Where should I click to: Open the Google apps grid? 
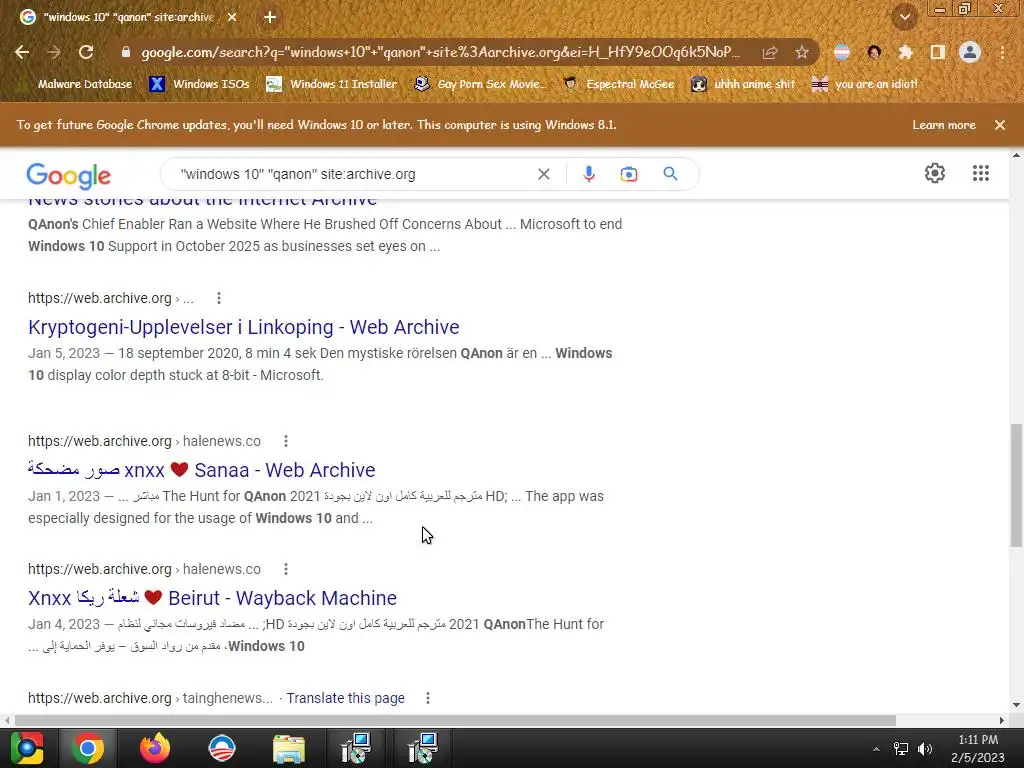[981, 173]
